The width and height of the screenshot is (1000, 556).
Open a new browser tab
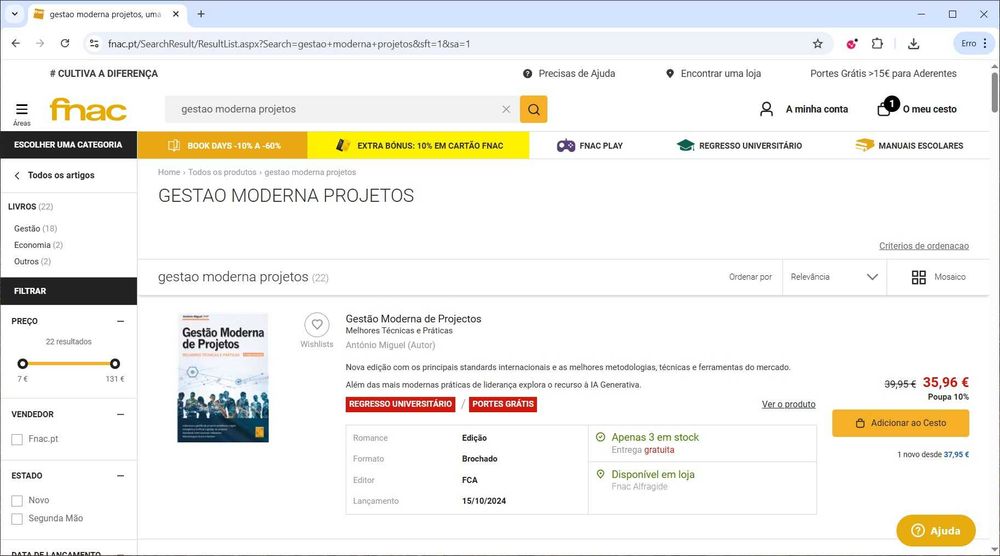tap(201, 13)
